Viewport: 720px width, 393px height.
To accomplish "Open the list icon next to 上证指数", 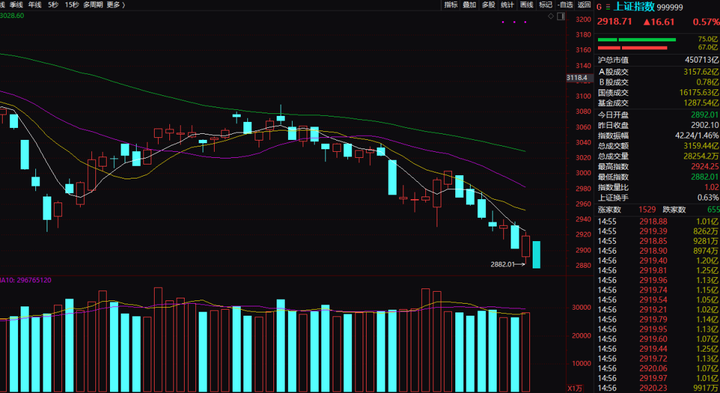I will tap(608, 7).
